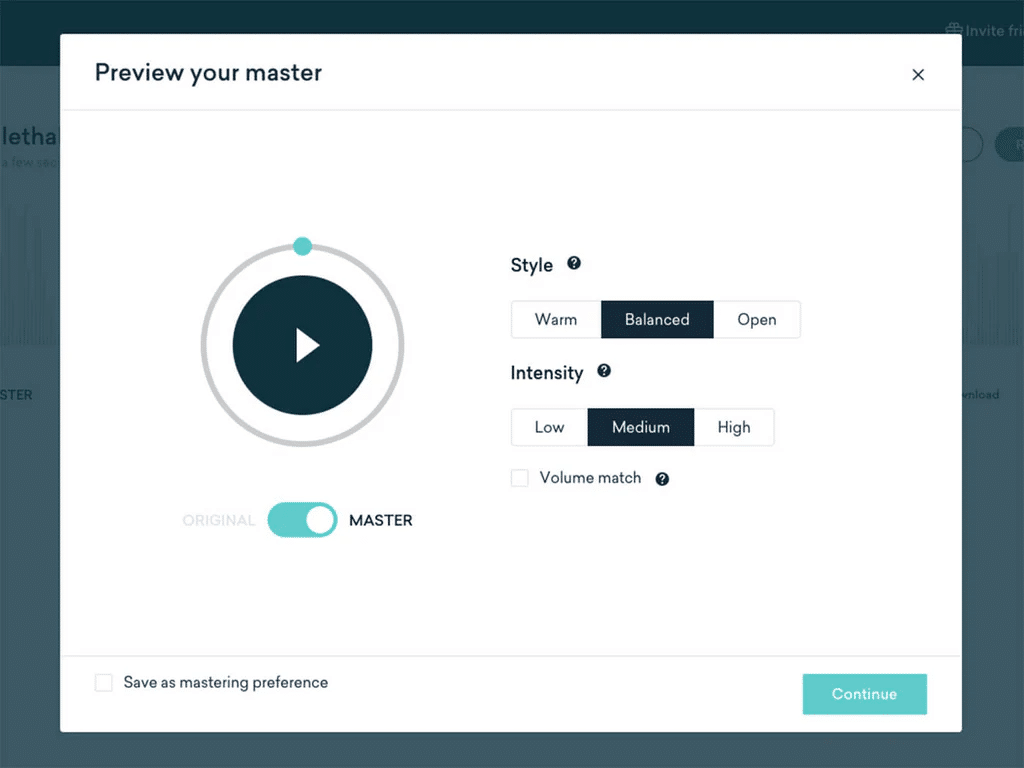Click the MASTER label
The height and width of the screenshot is (768, 1024).
click(381, 520)
